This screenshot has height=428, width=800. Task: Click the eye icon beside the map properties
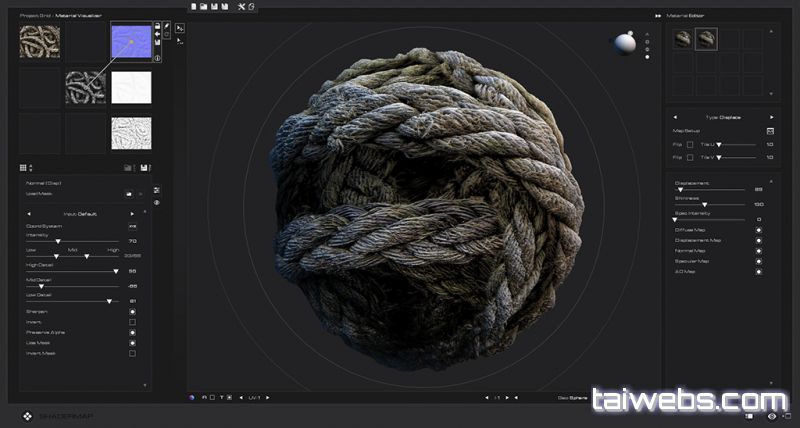point(157,203)
